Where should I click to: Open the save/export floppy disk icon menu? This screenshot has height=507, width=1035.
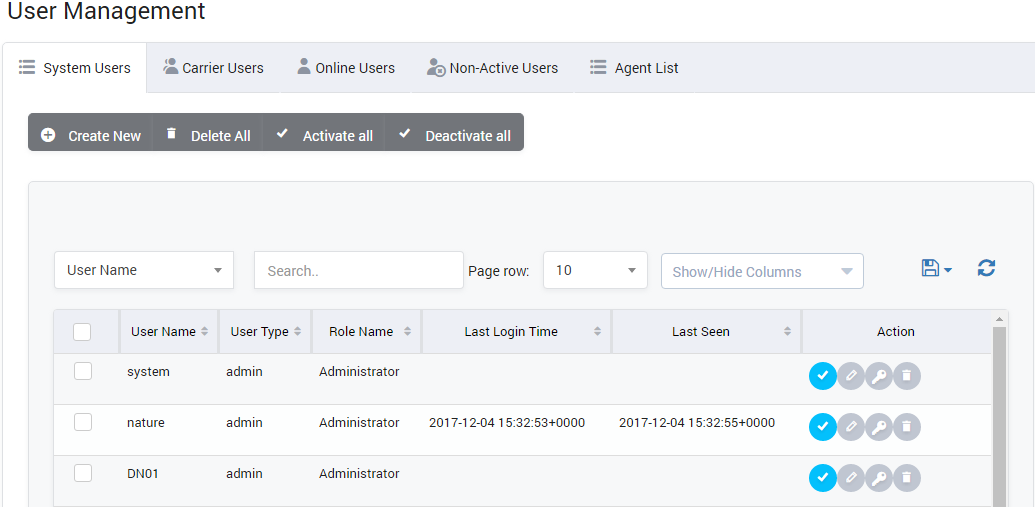pyautogui.click(x=935, y=268)
